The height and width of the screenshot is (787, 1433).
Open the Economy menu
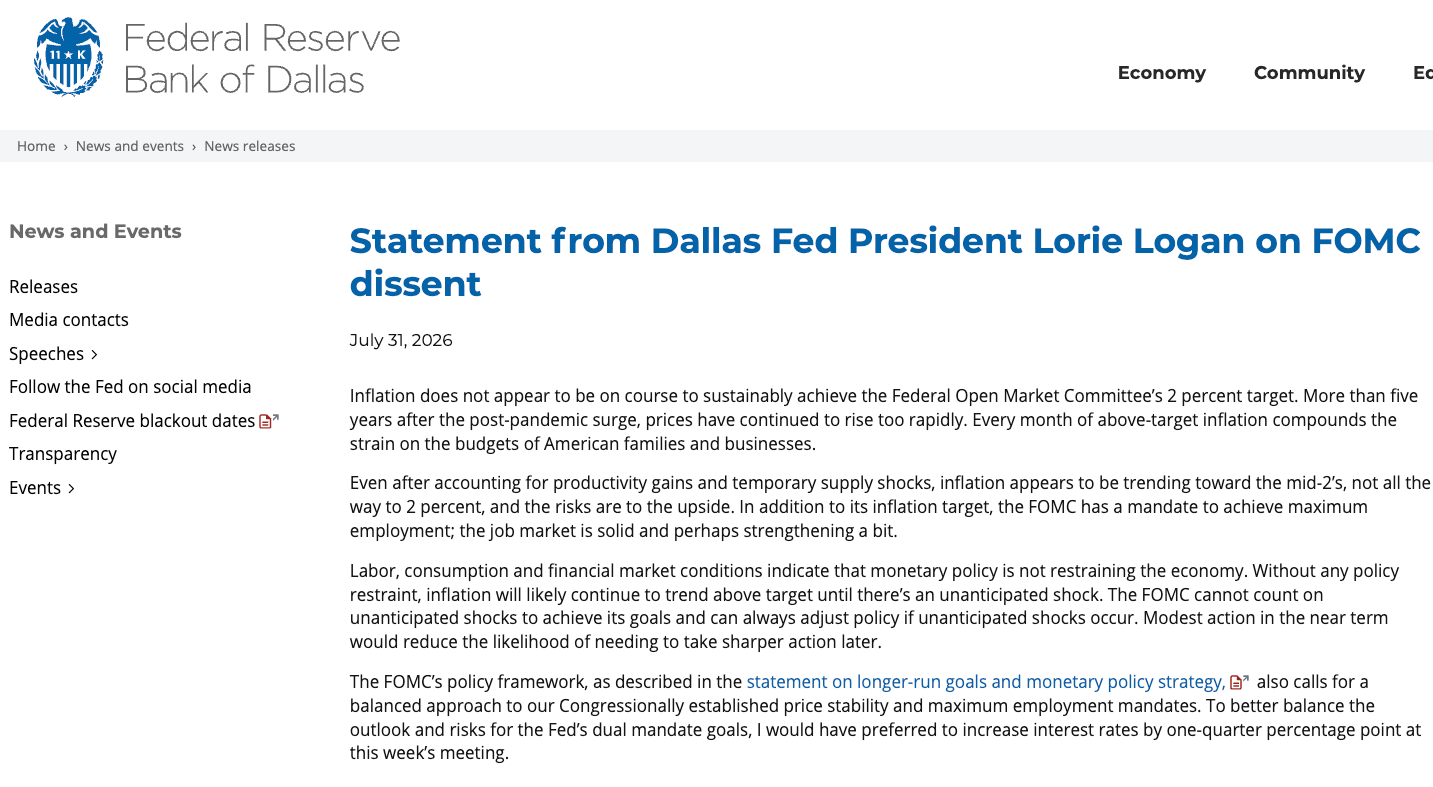(1161, 73)
